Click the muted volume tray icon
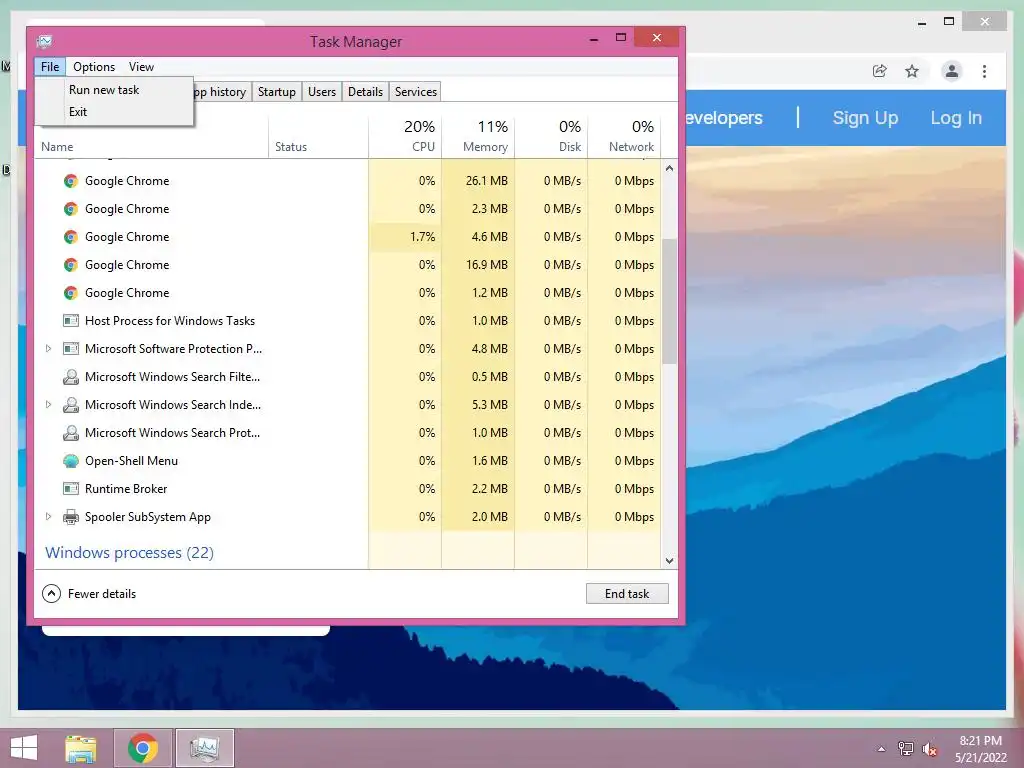The image size is (1024, 768). pos(929,749)
